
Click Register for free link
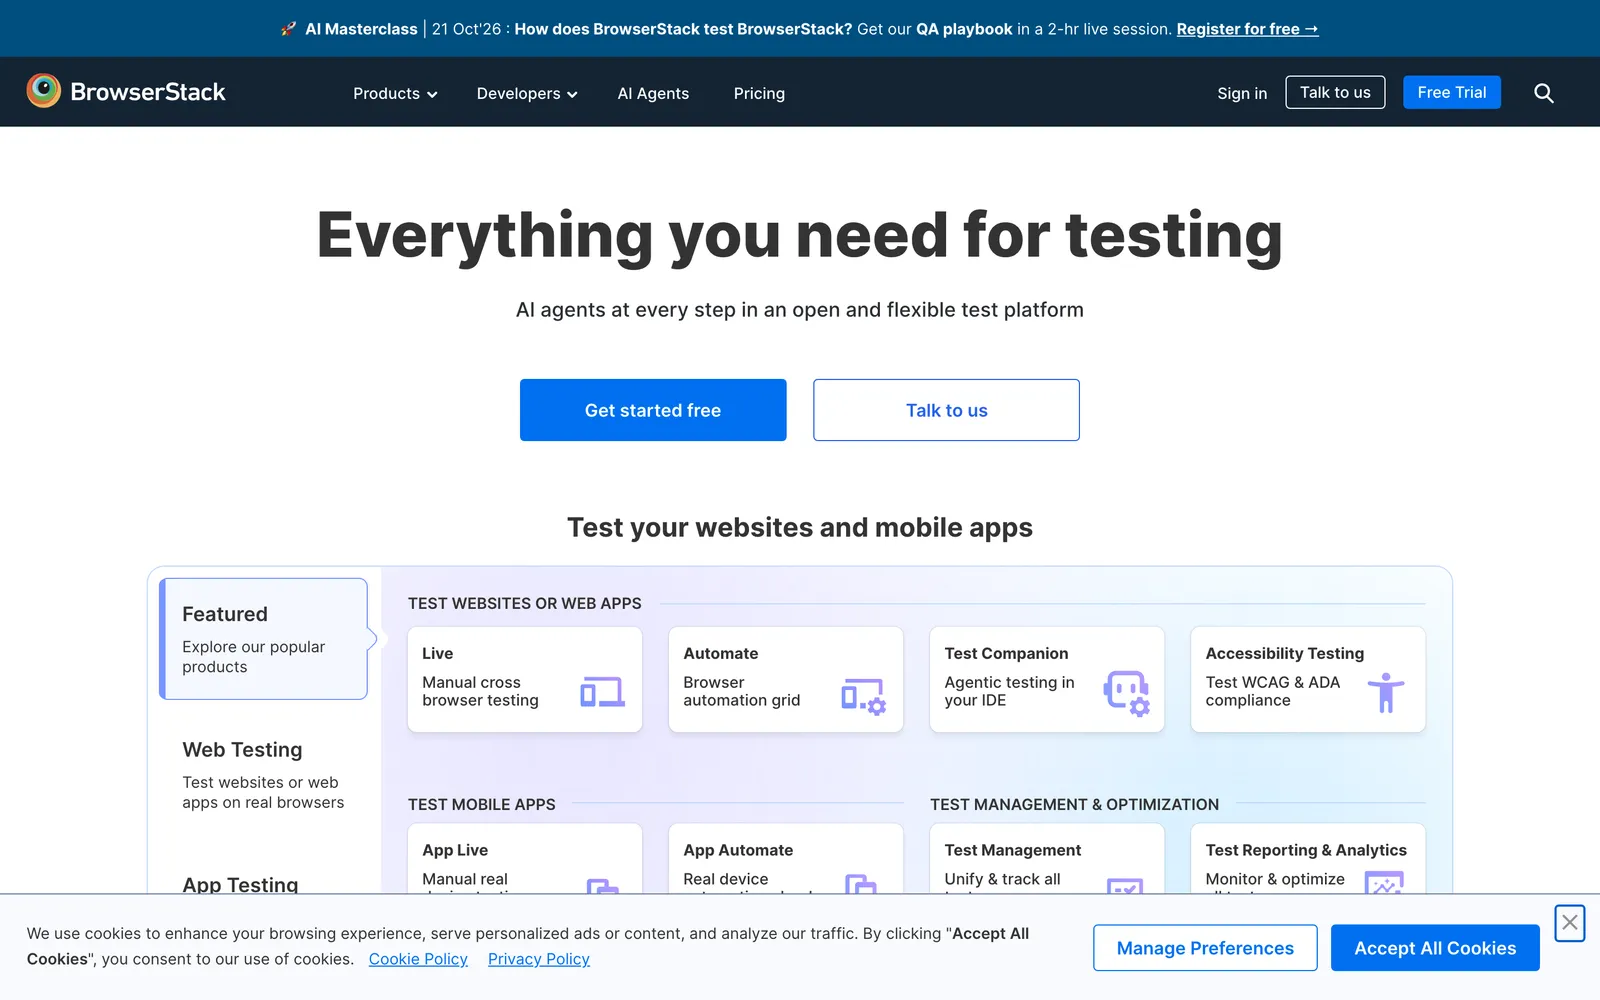[1247, 29]
